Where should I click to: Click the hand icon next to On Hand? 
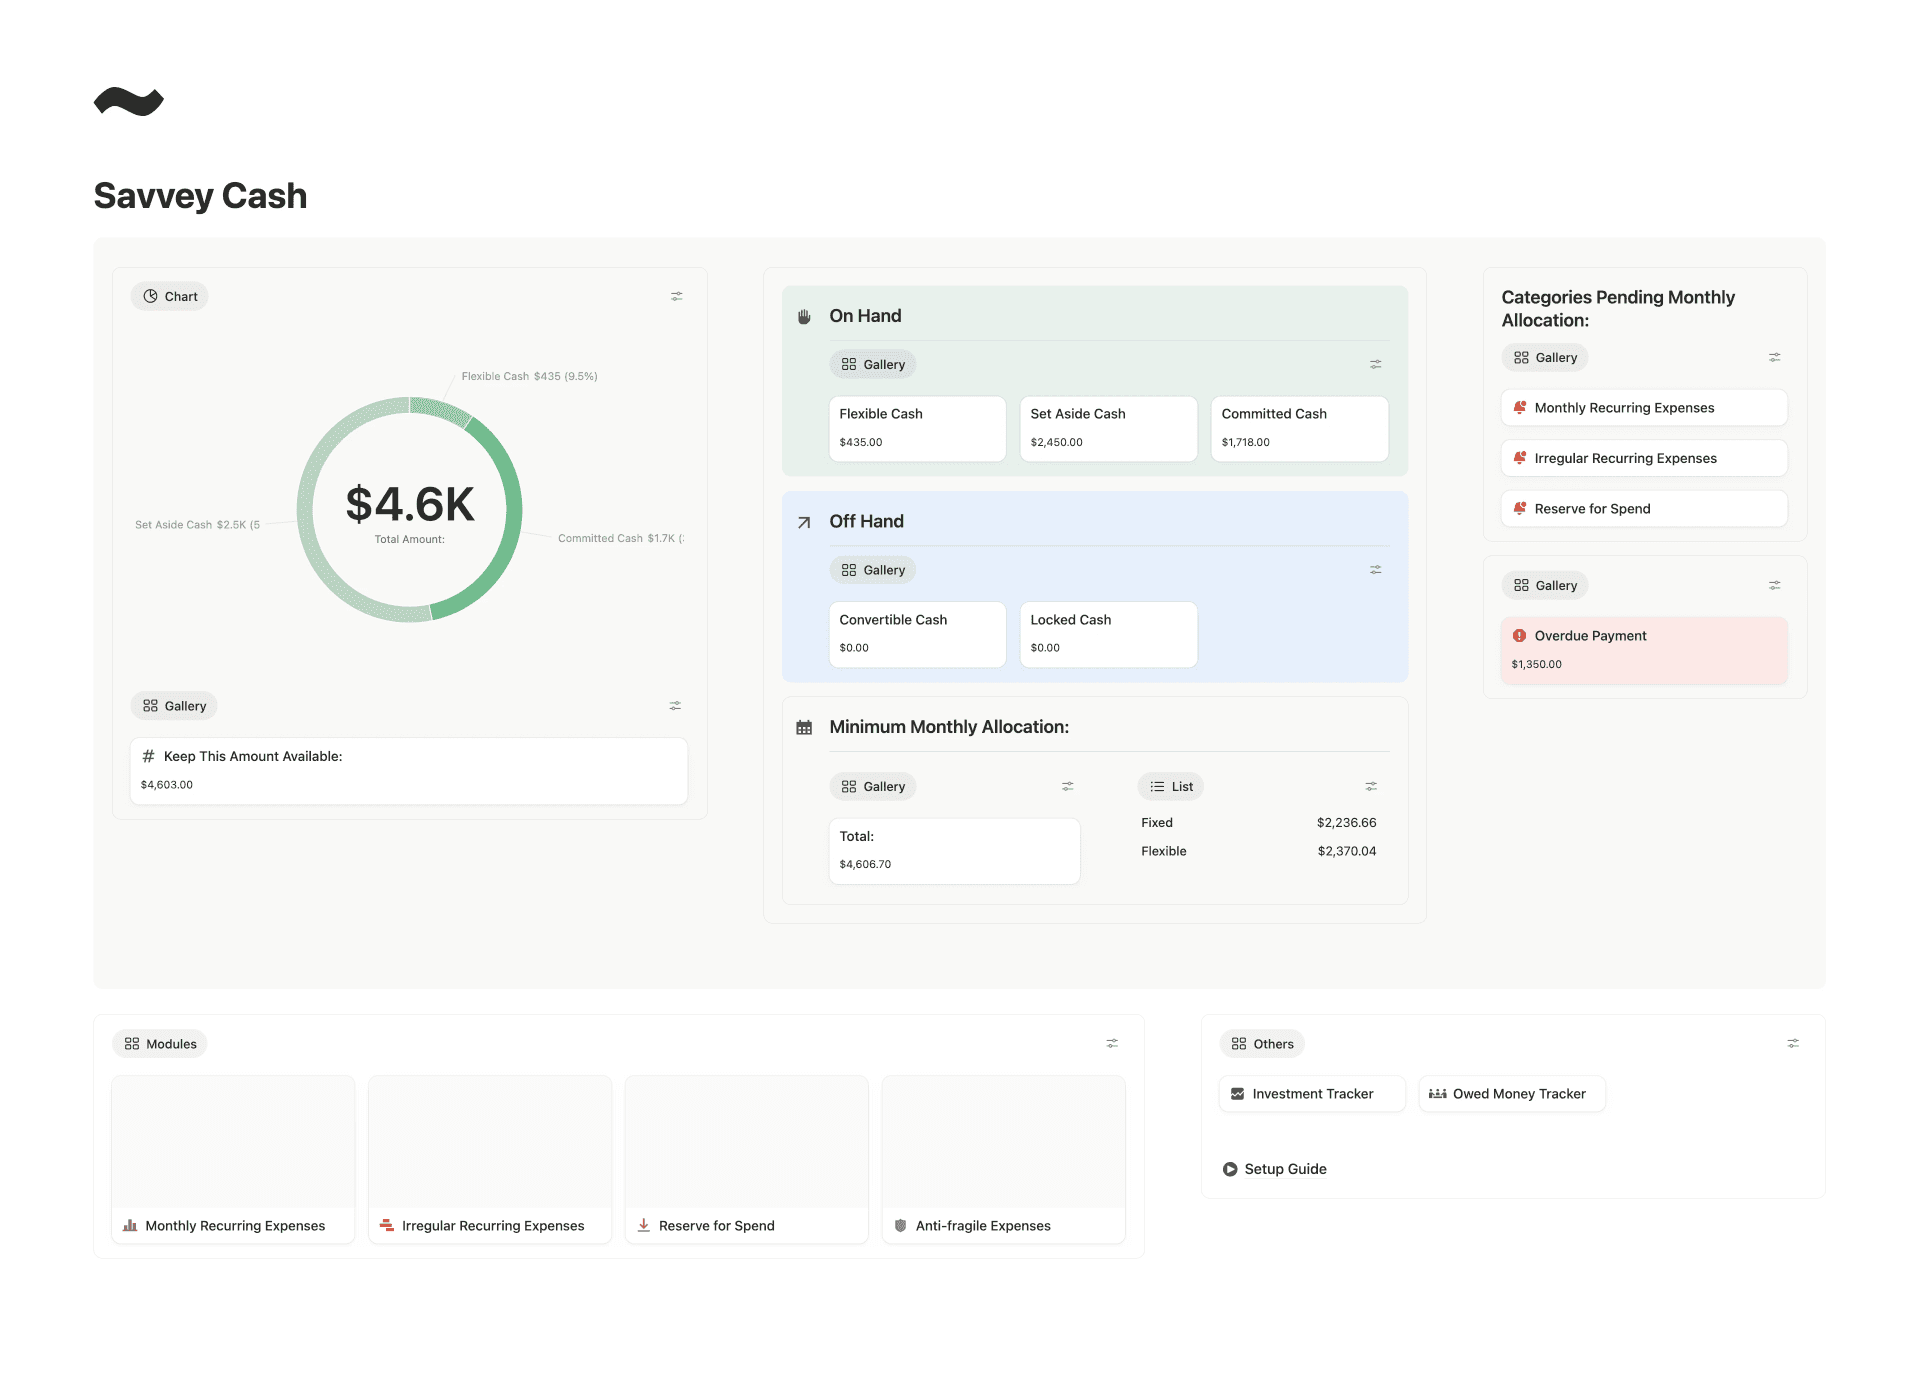[x=804, y=316]
